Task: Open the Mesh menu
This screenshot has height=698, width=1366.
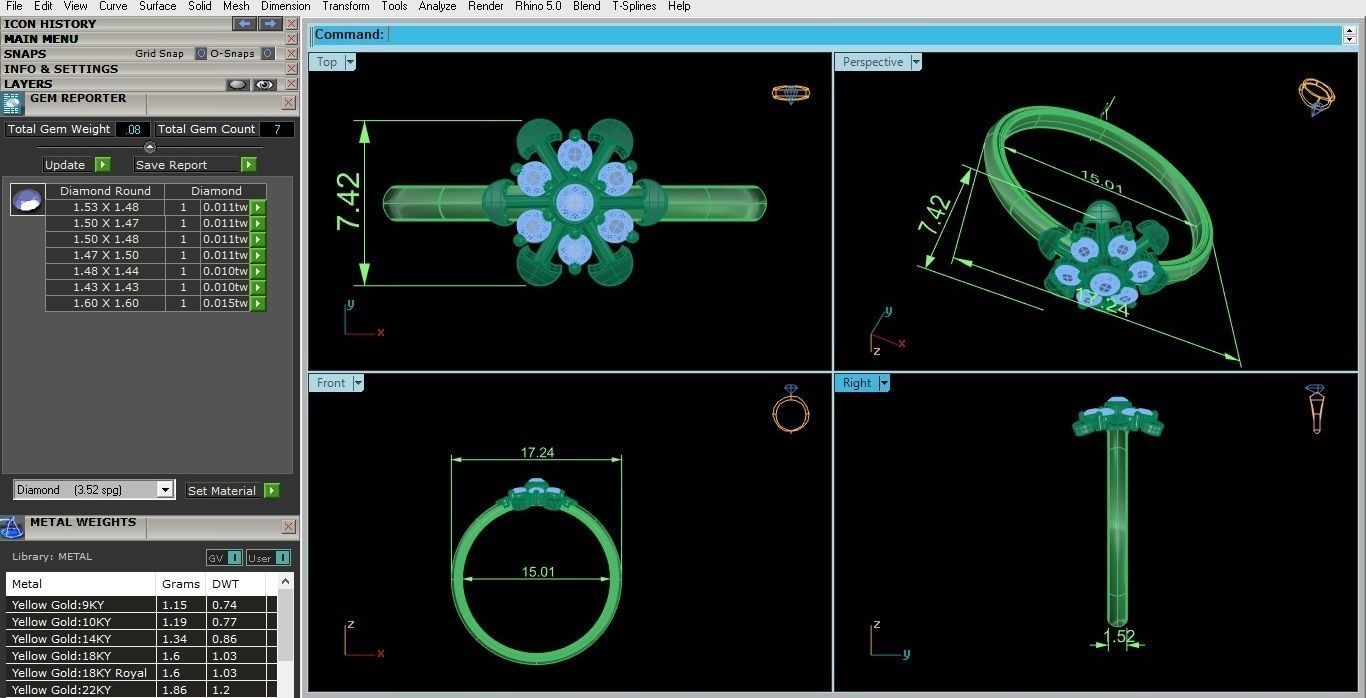Action: pyautogui.click(x=236, y=6)
